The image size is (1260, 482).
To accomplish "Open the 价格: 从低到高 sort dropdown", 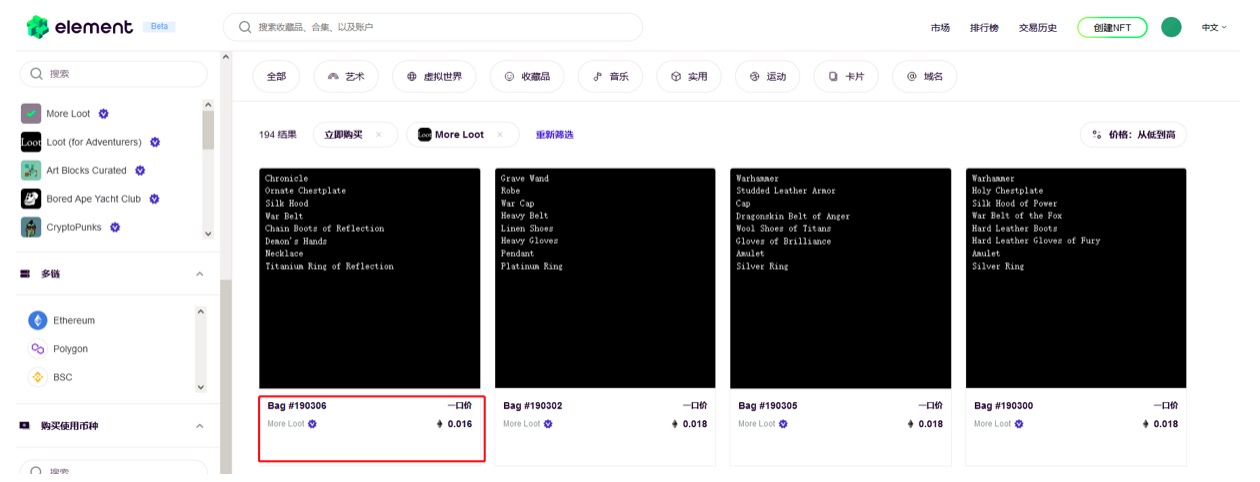I will [1133, 135].
